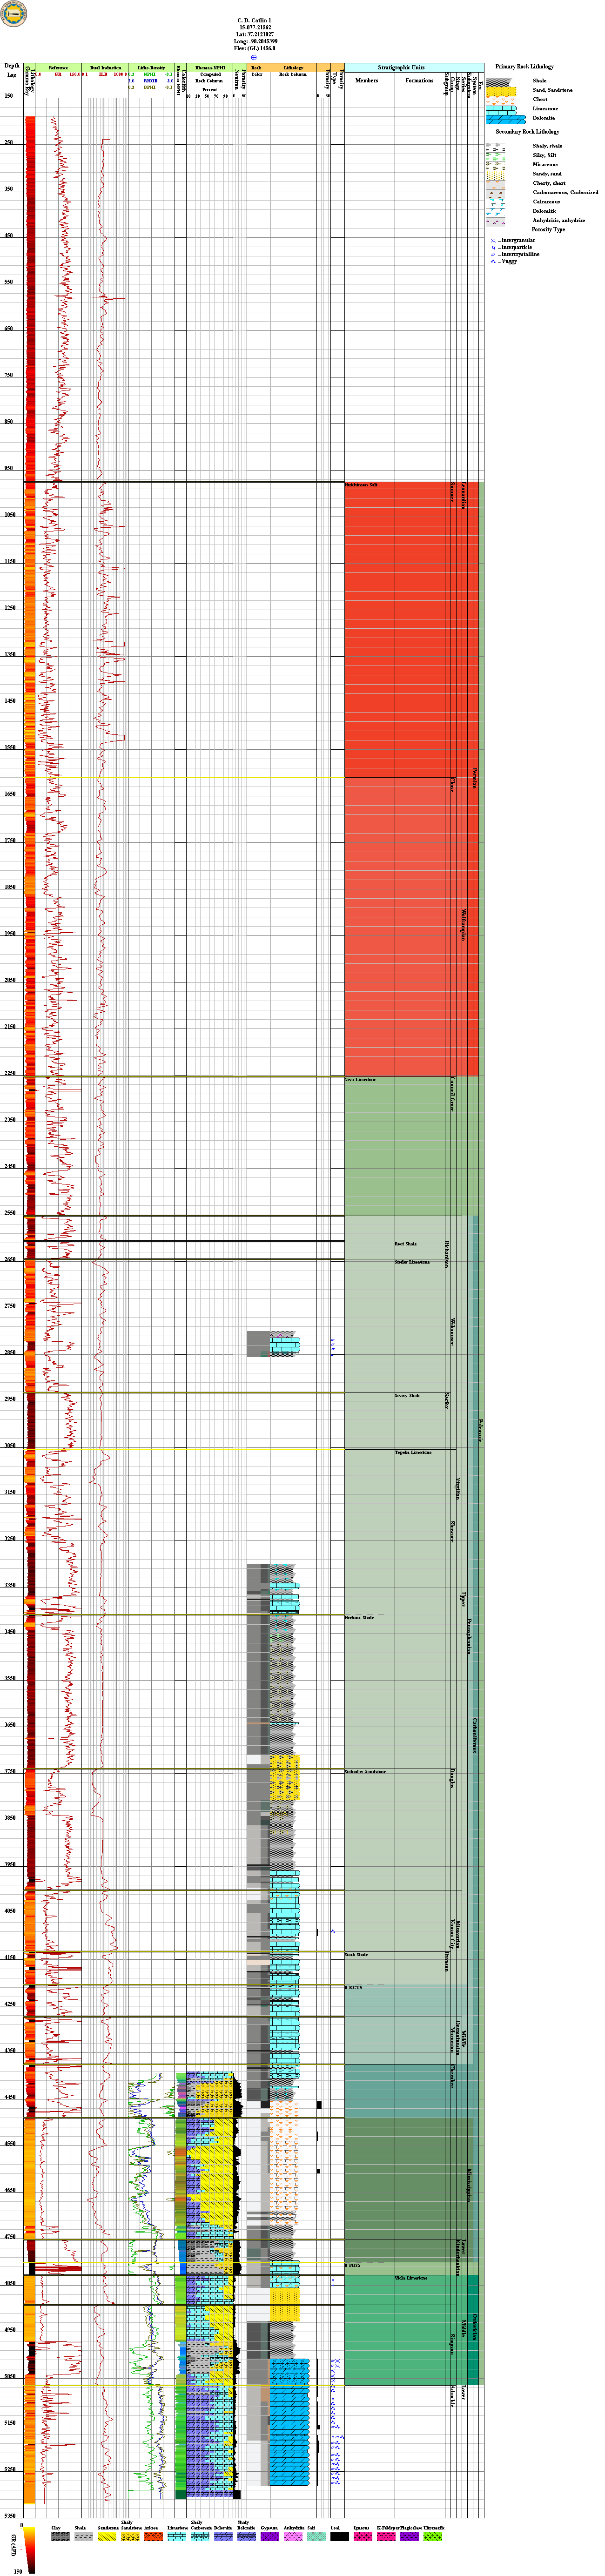Click the Rhomaa-NPHI track header
The height and width of the screenshot is (2576, 605).
coord(210,67)
